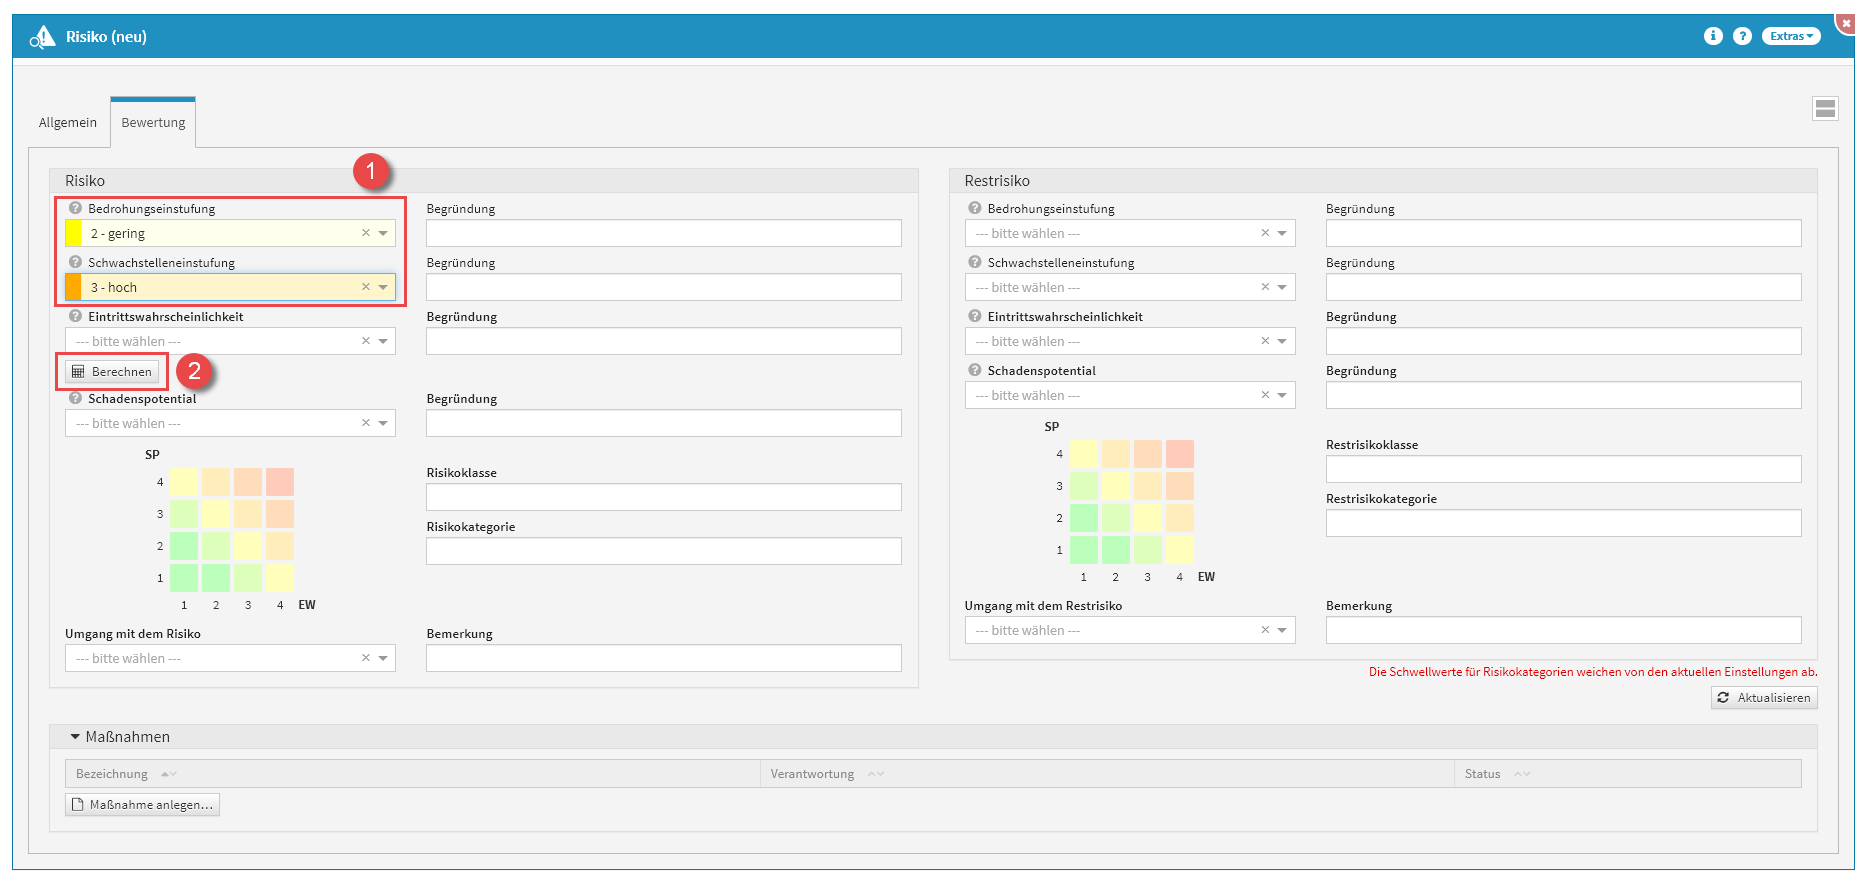
Task: Open Risiko Eintrittswahrscheinlichkeit dropdown
Action: (x=383, y=341)
